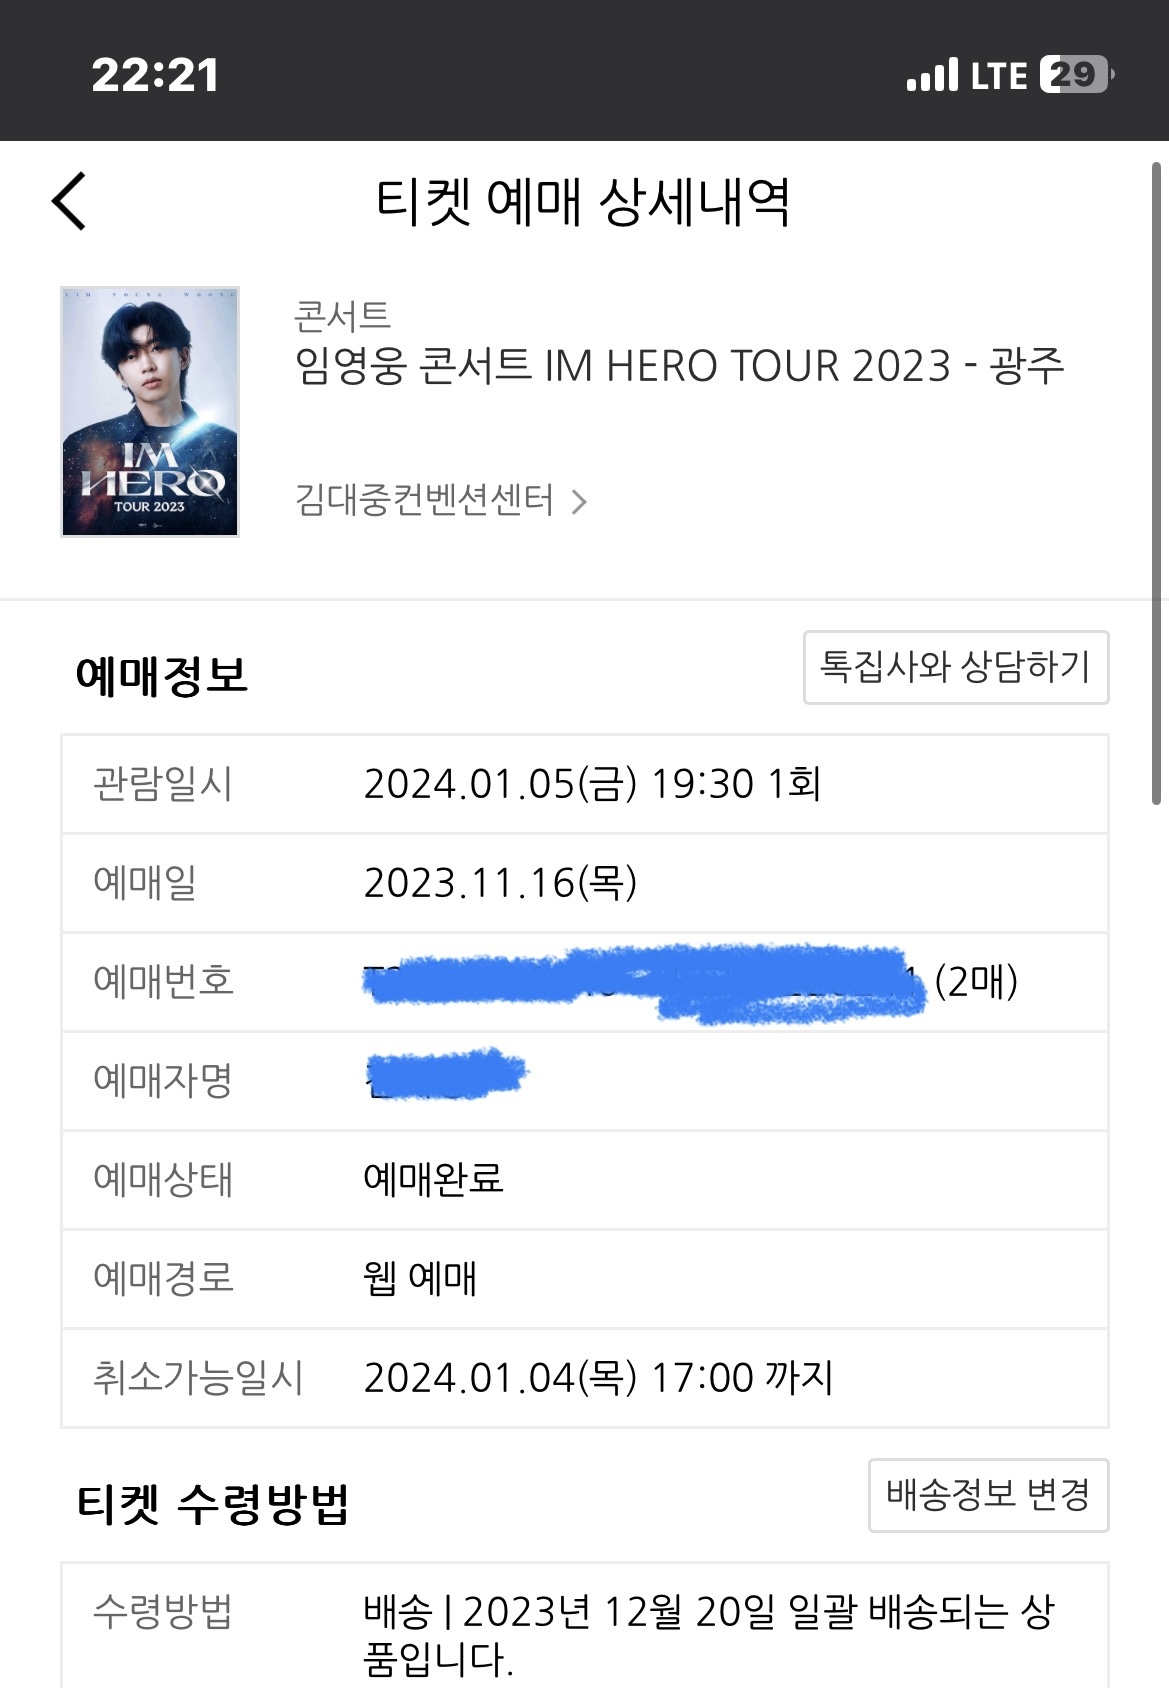1169x1688 pixels.
Task: Tap the 예매상태 row showing 예매완료
Action: [584, 1180]
